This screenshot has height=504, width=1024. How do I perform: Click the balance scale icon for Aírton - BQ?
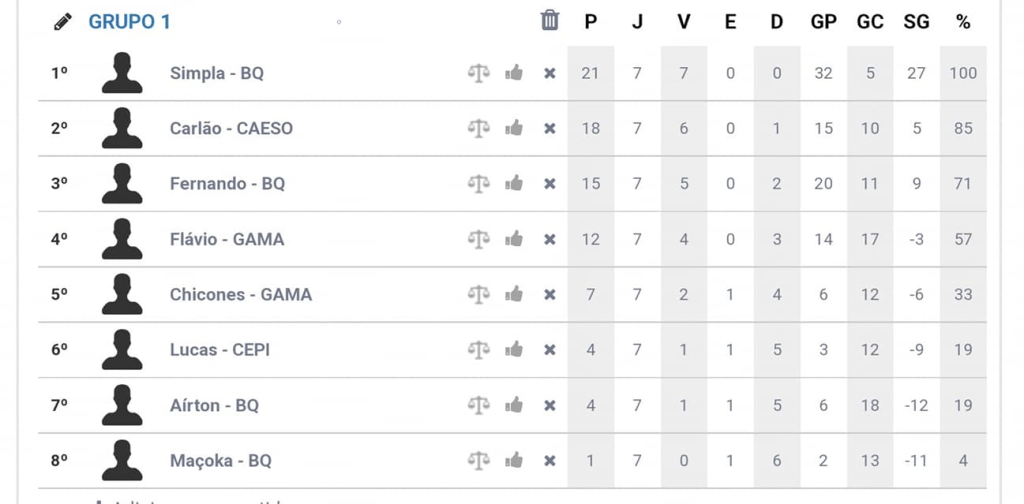pyautogui.click(x=479, y=405)
